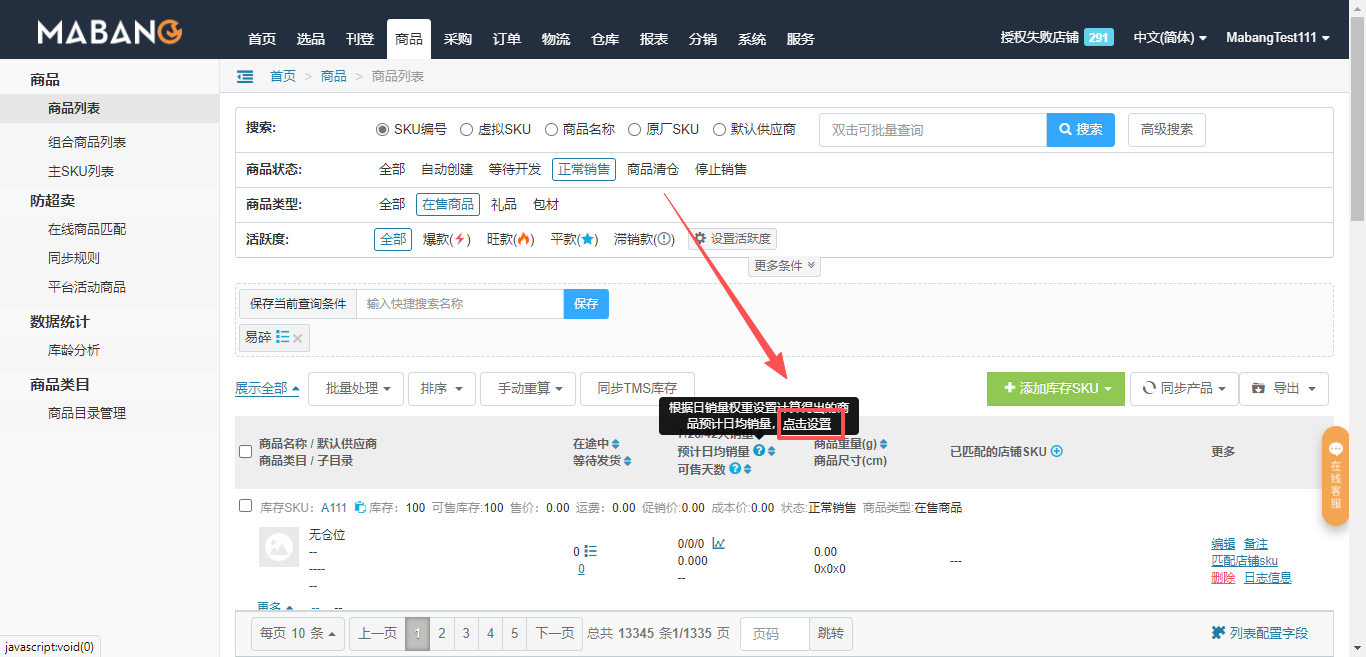Screen dimensions: 1366x657
Task: Click the help icon beside 预计日均销量
Action: (759, 451)
